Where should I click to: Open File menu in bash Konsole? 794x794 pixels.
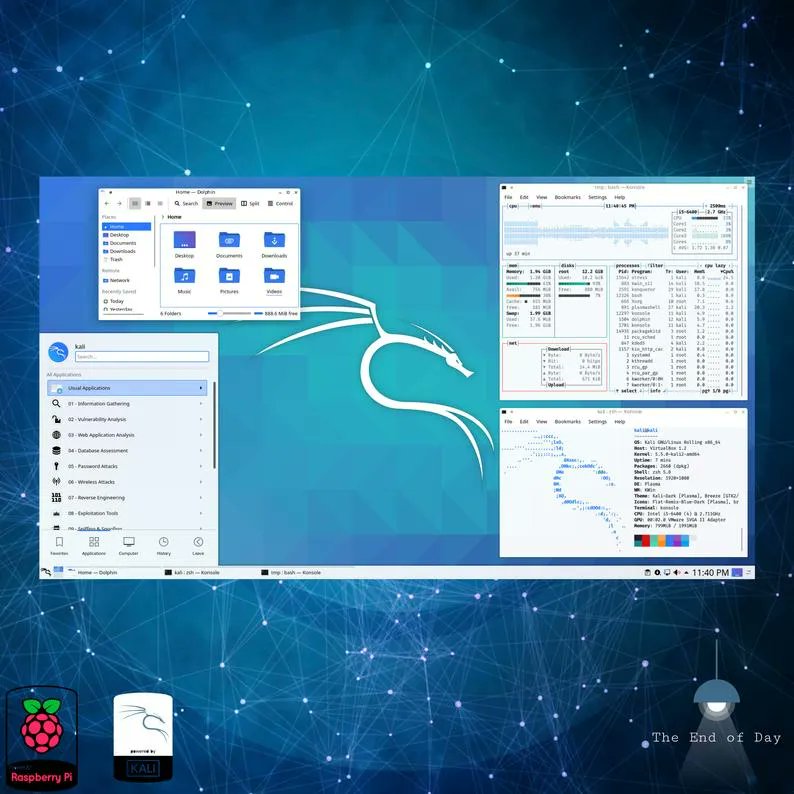click(x=508, y=197)
